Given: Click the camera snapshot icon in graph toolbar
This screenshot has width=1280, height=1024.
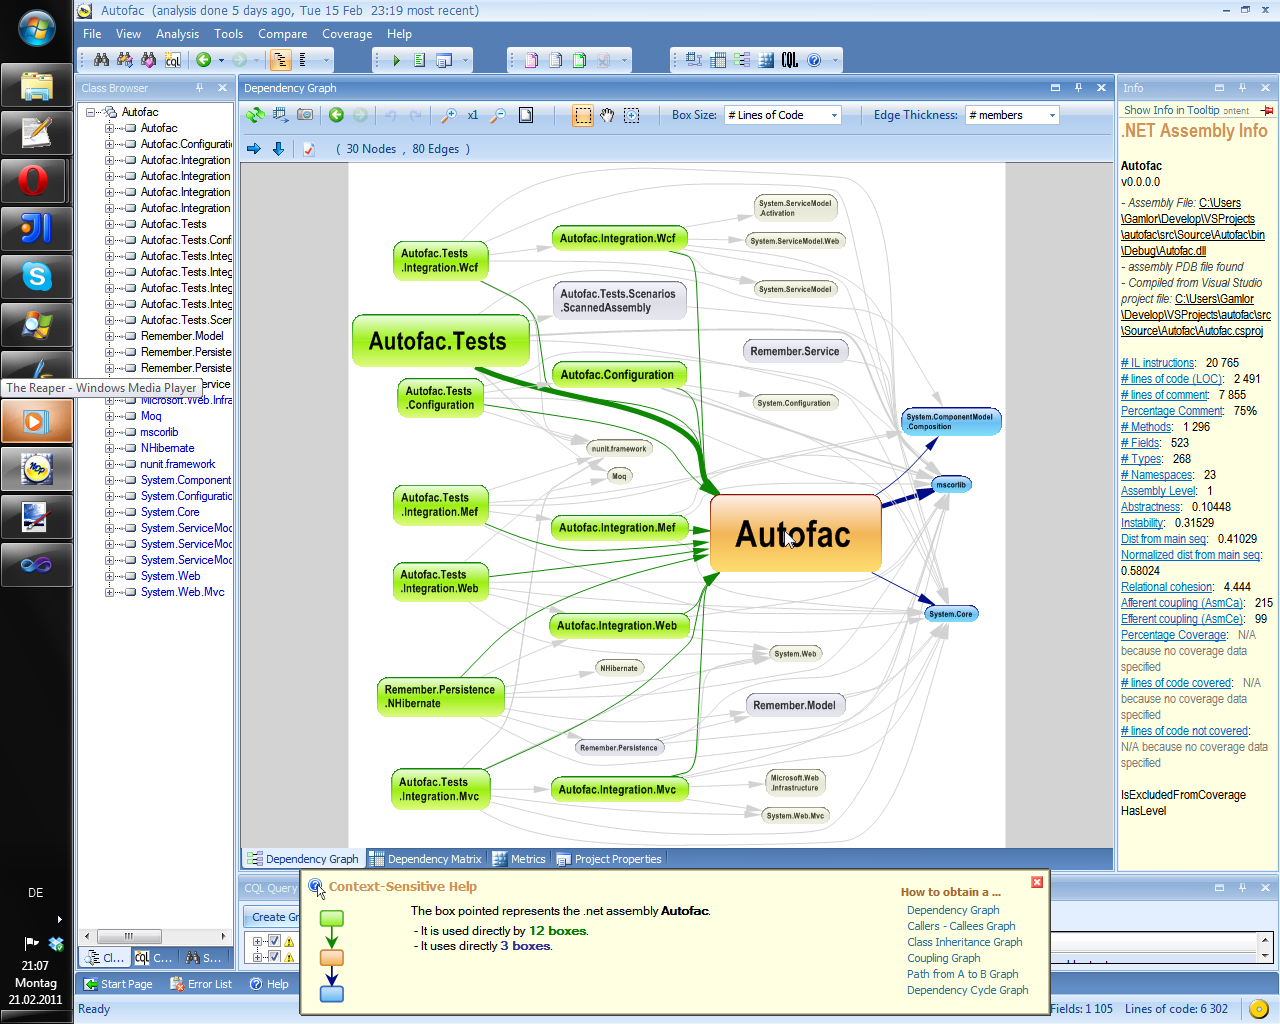Looking at the screenshot, I should pos(305,115).
